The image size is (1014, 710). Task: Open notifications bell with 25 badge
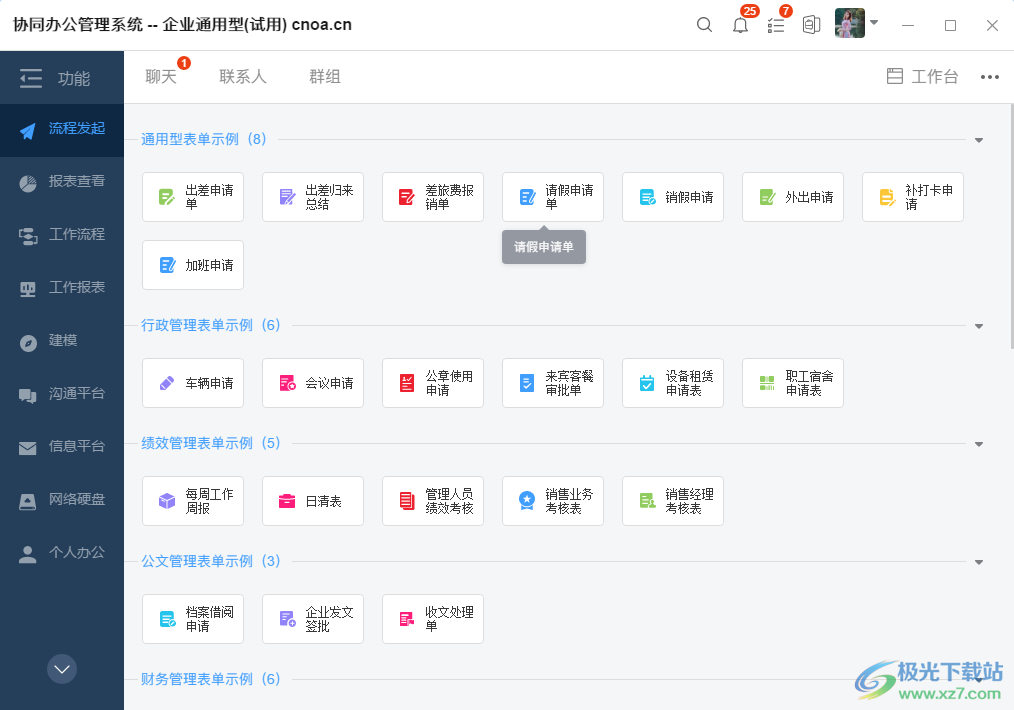pyautogui.click(x=740, y=25)
